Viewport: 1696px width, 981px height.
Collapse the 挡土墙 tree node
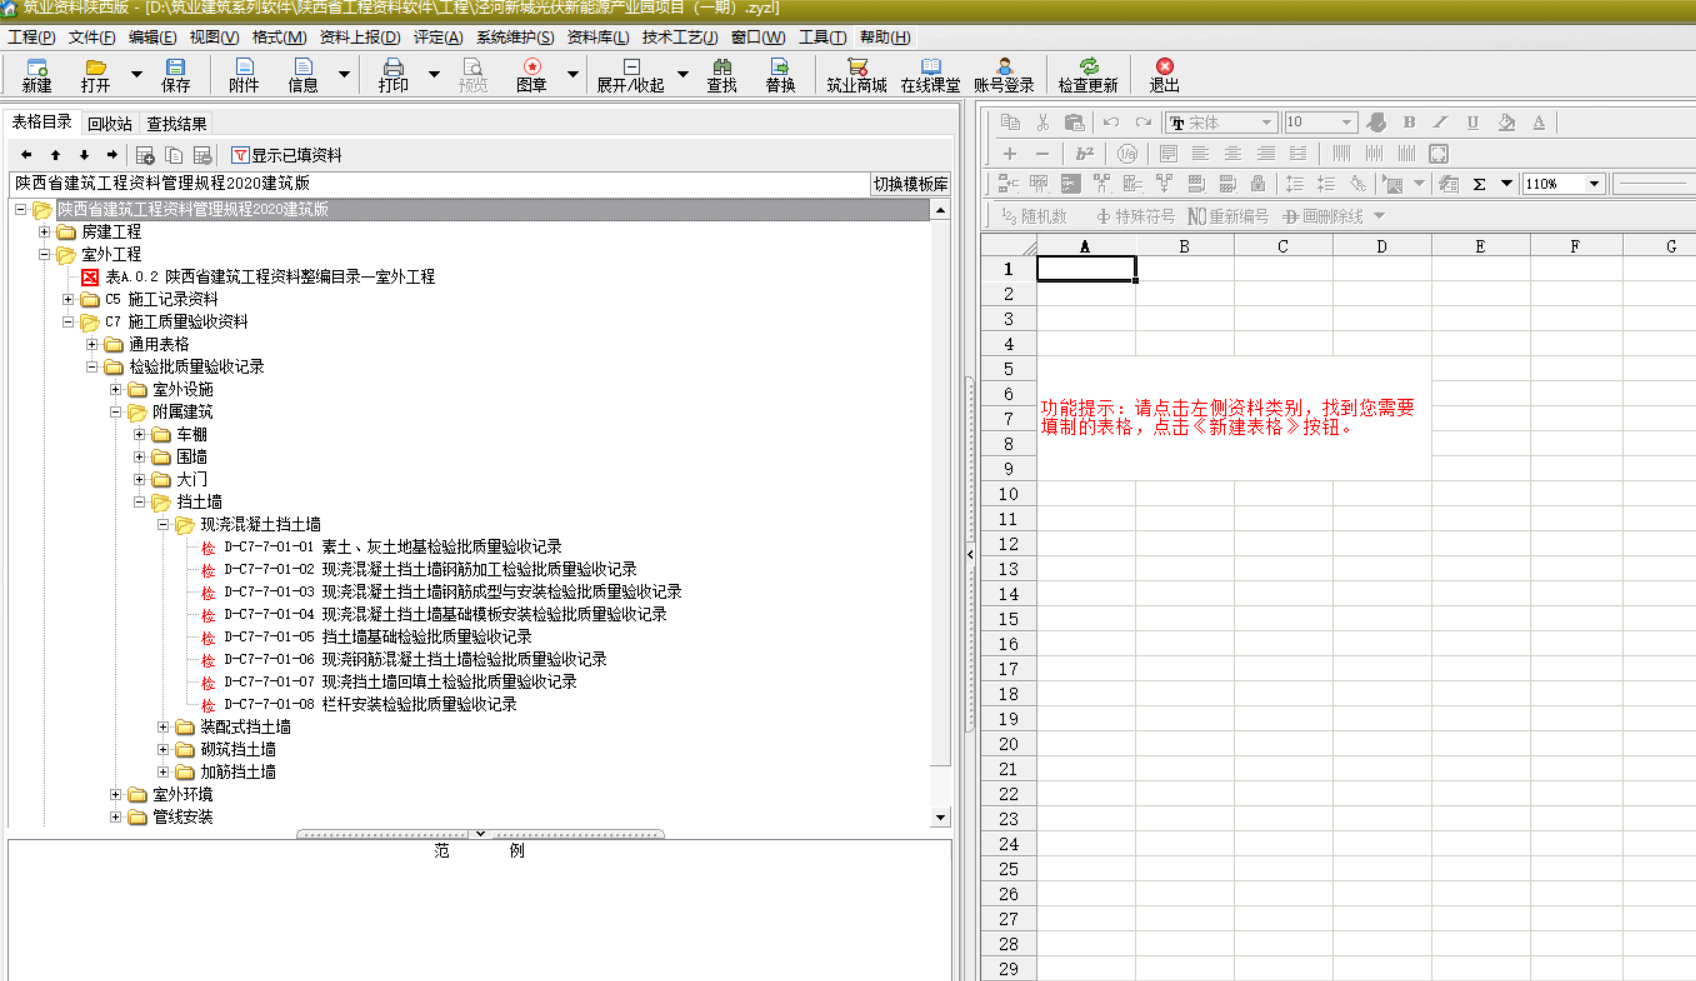139,502
